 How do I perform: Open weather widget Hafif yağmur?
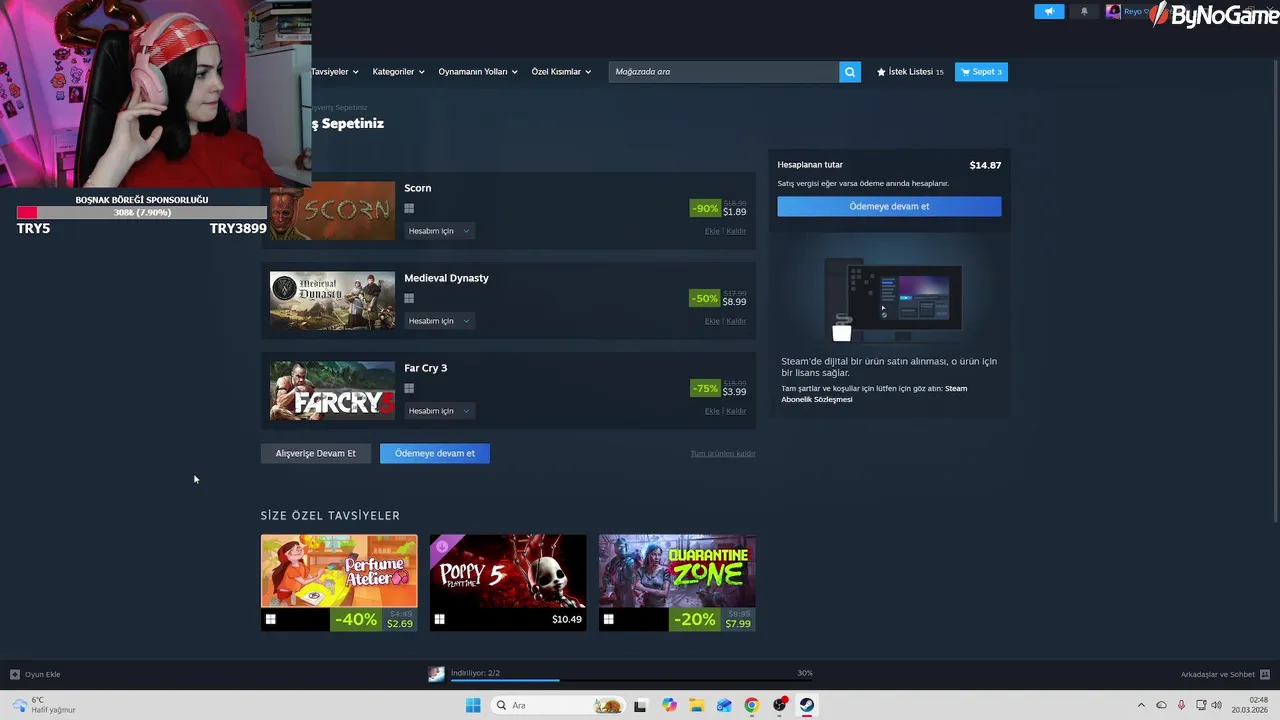(x=41, y=705)
